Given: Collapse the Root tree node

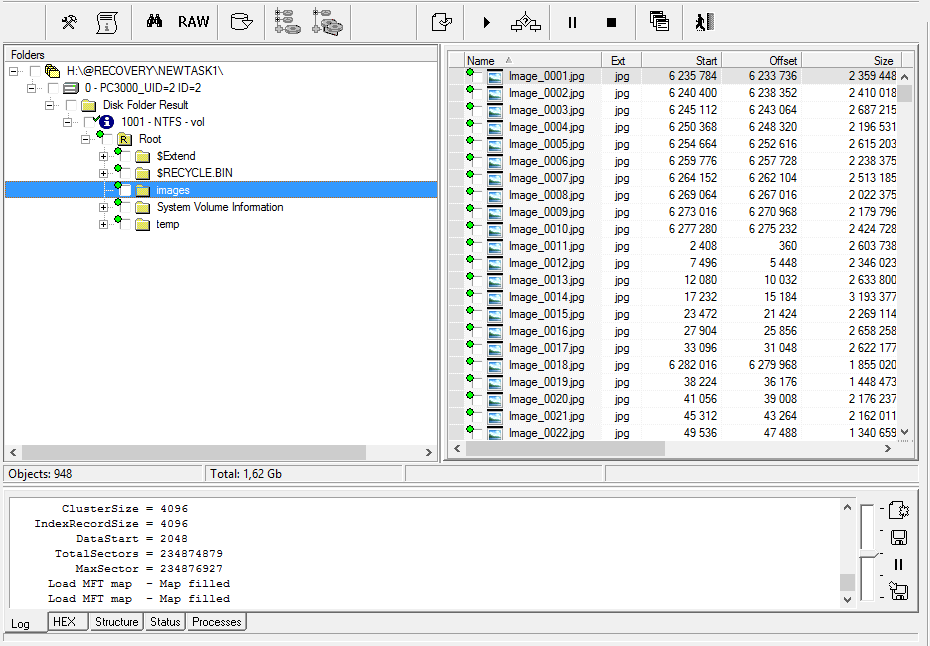Looking at the screenshot, I should click(86, 139).
